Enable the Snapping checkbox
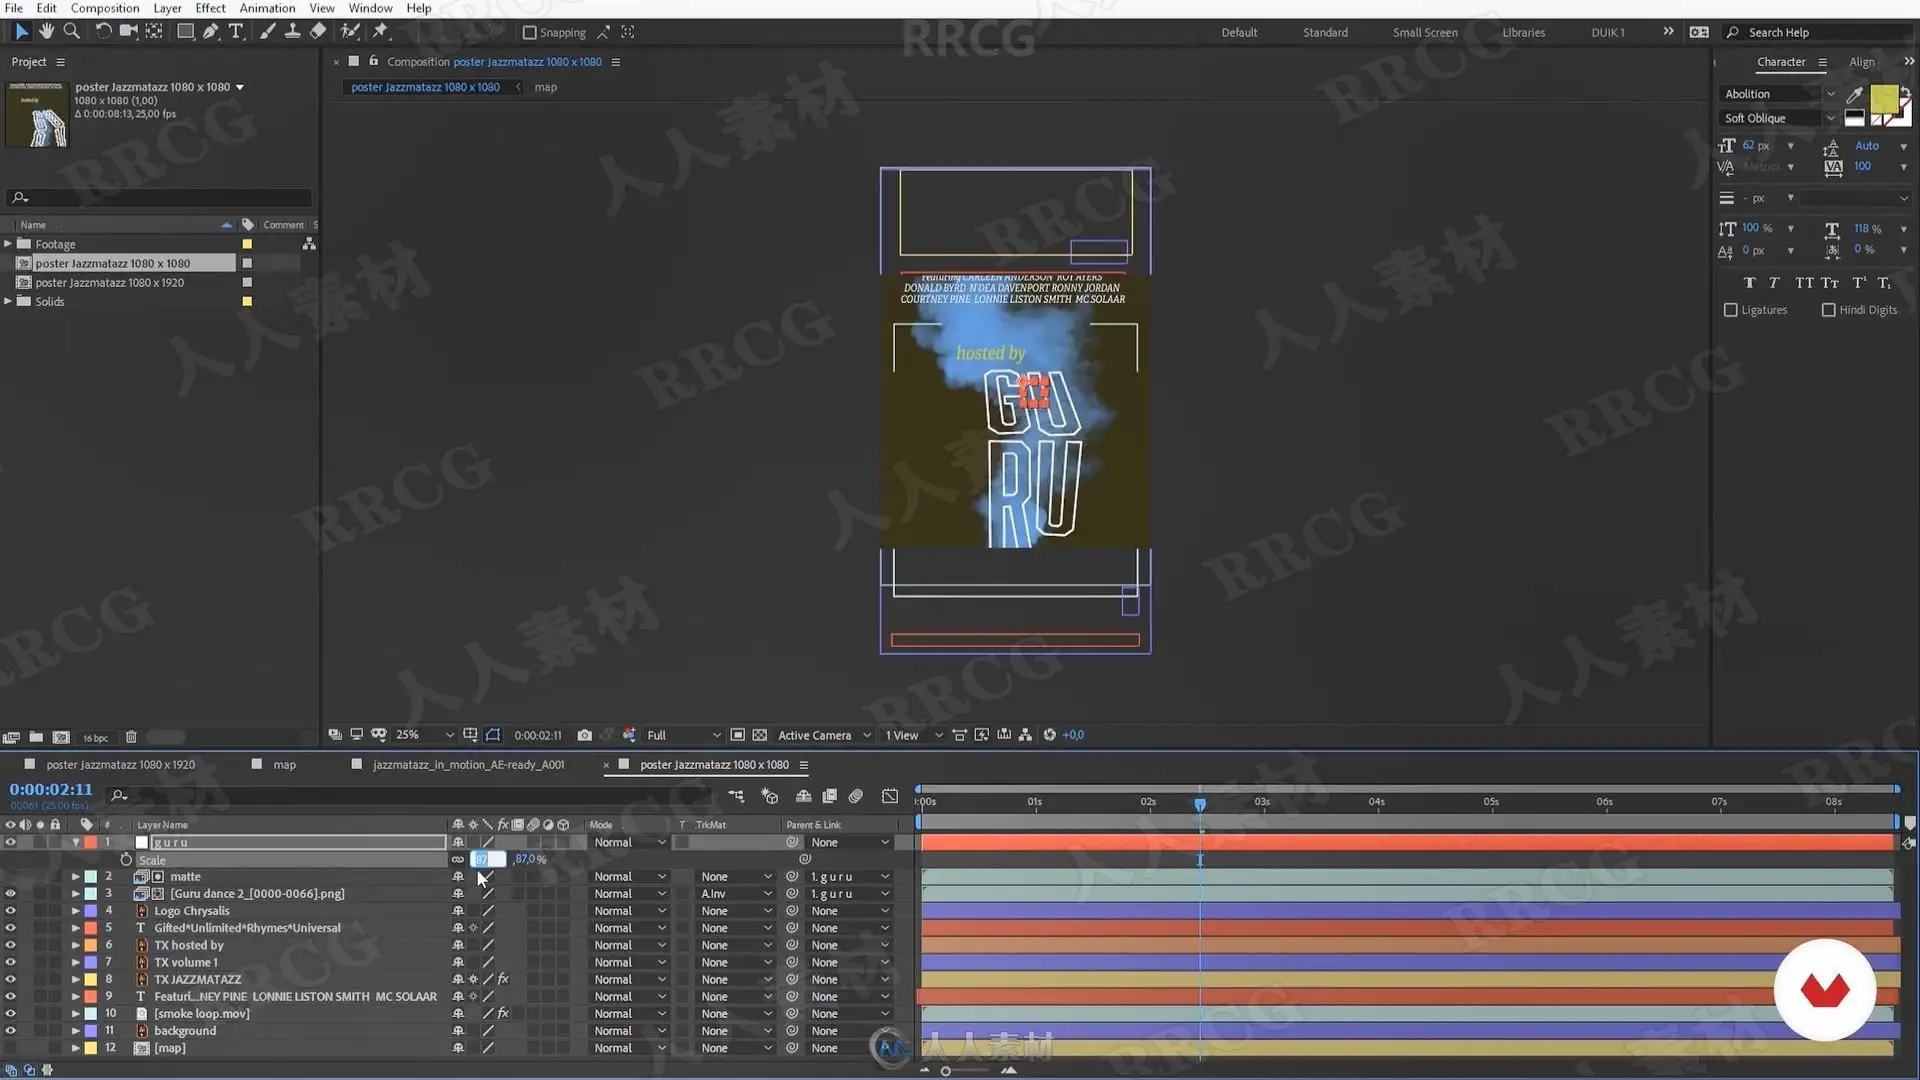The width and height of the screenshot is (1920, 1080). (530, 33)
